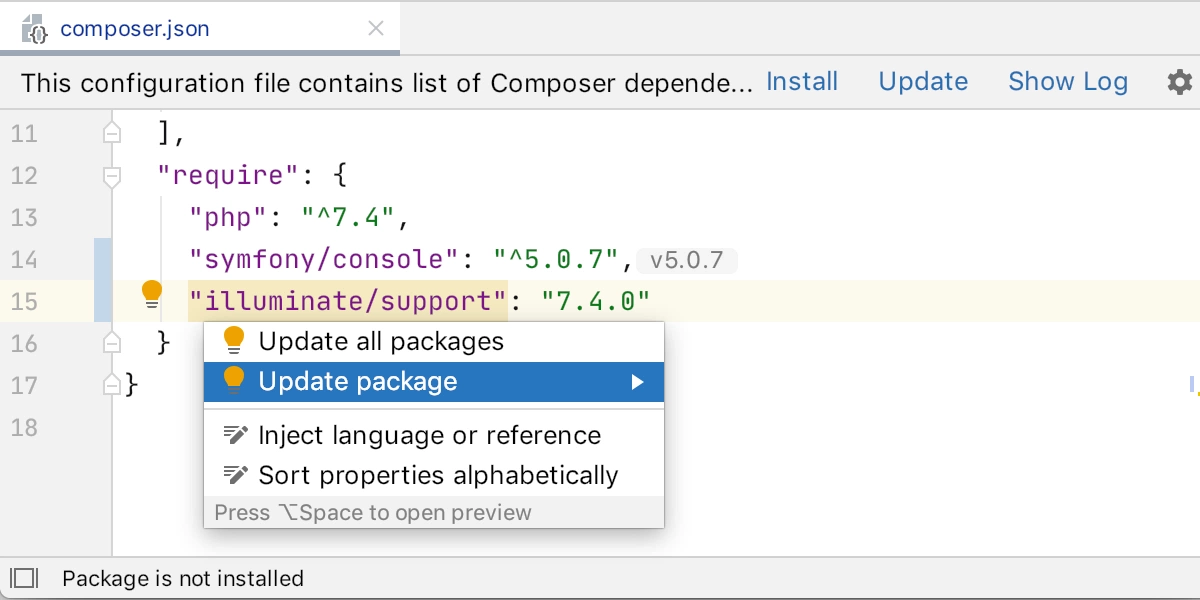
Task: Open the composer.json editor tab
Action: pos(200,28)
